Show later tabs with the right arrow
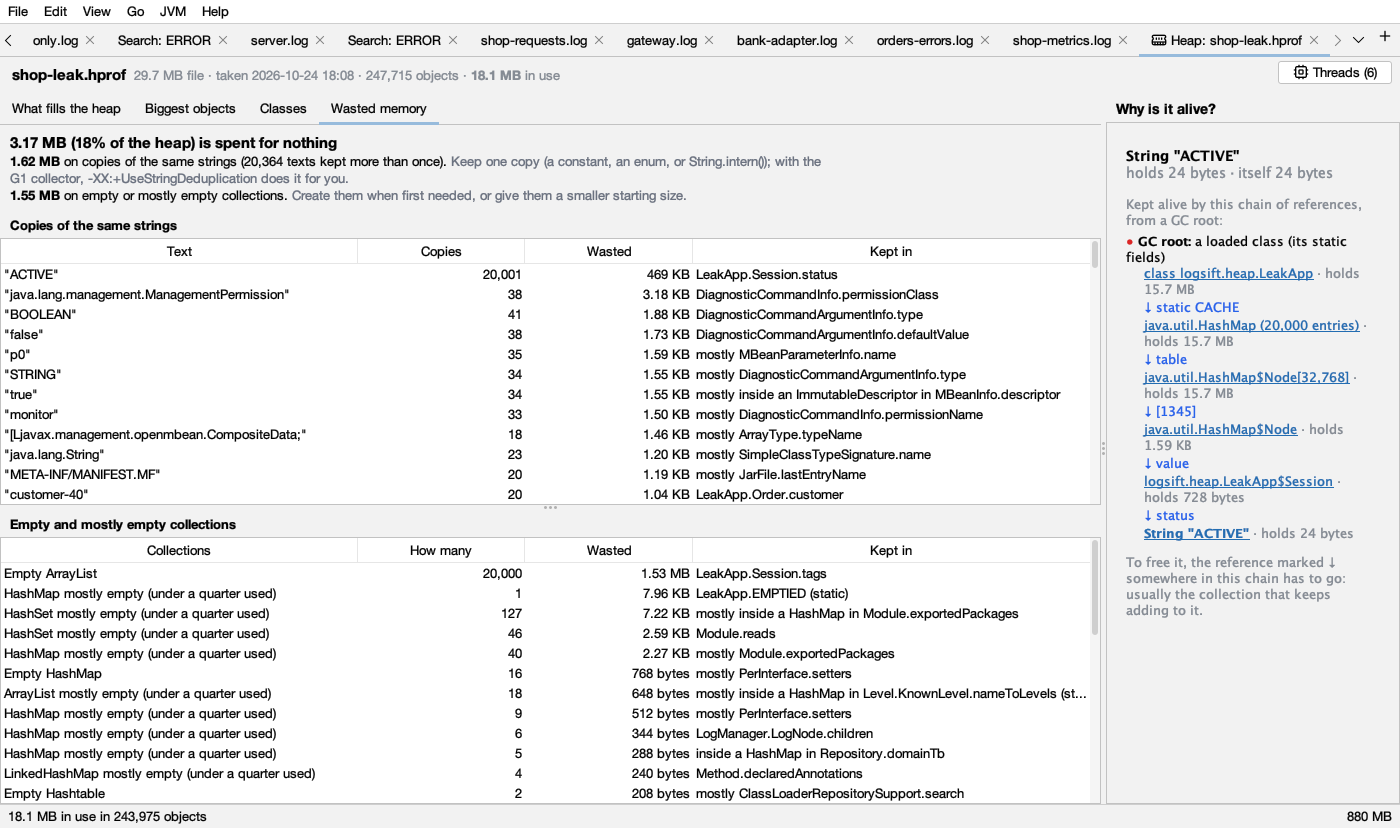The image size is (1400, 828). pyautogui.click(x=1338, y=41)
